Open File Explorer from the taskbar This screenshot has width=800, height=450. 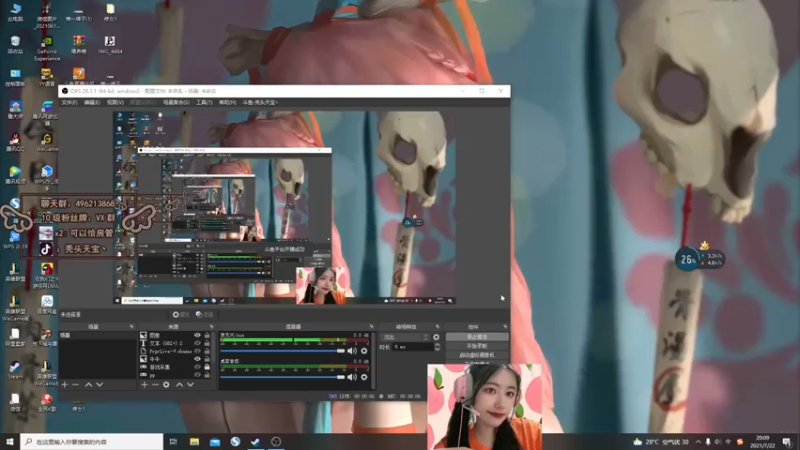click(194, 441)
